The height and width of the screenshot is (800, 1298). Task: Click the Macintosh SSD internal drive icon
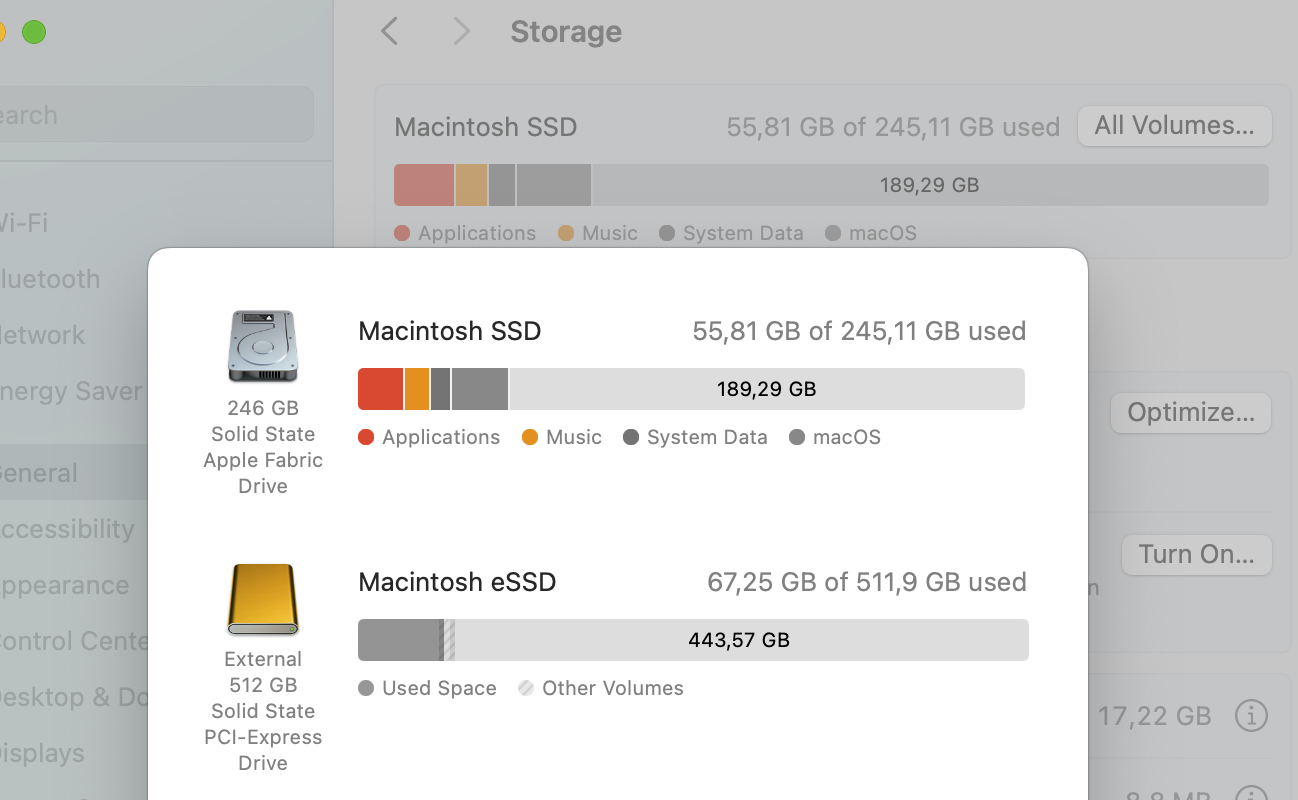click(x=263, y=345)
